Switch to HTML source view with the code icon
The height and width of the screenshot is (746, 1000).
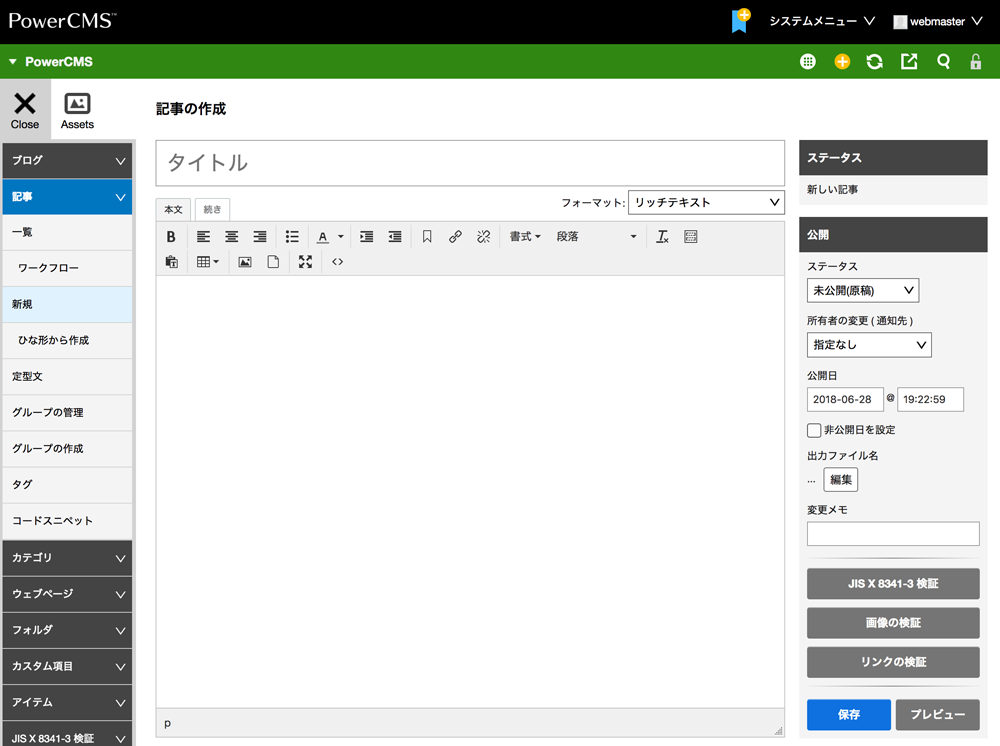point(337,261)
